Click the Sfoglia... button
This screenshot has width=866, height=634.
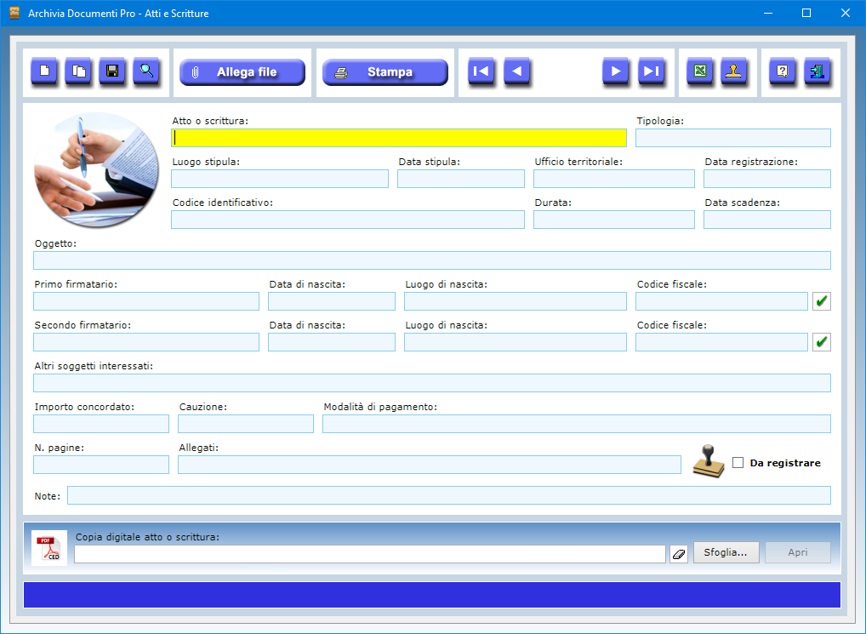pyautogui.click(x=726, y=552)
